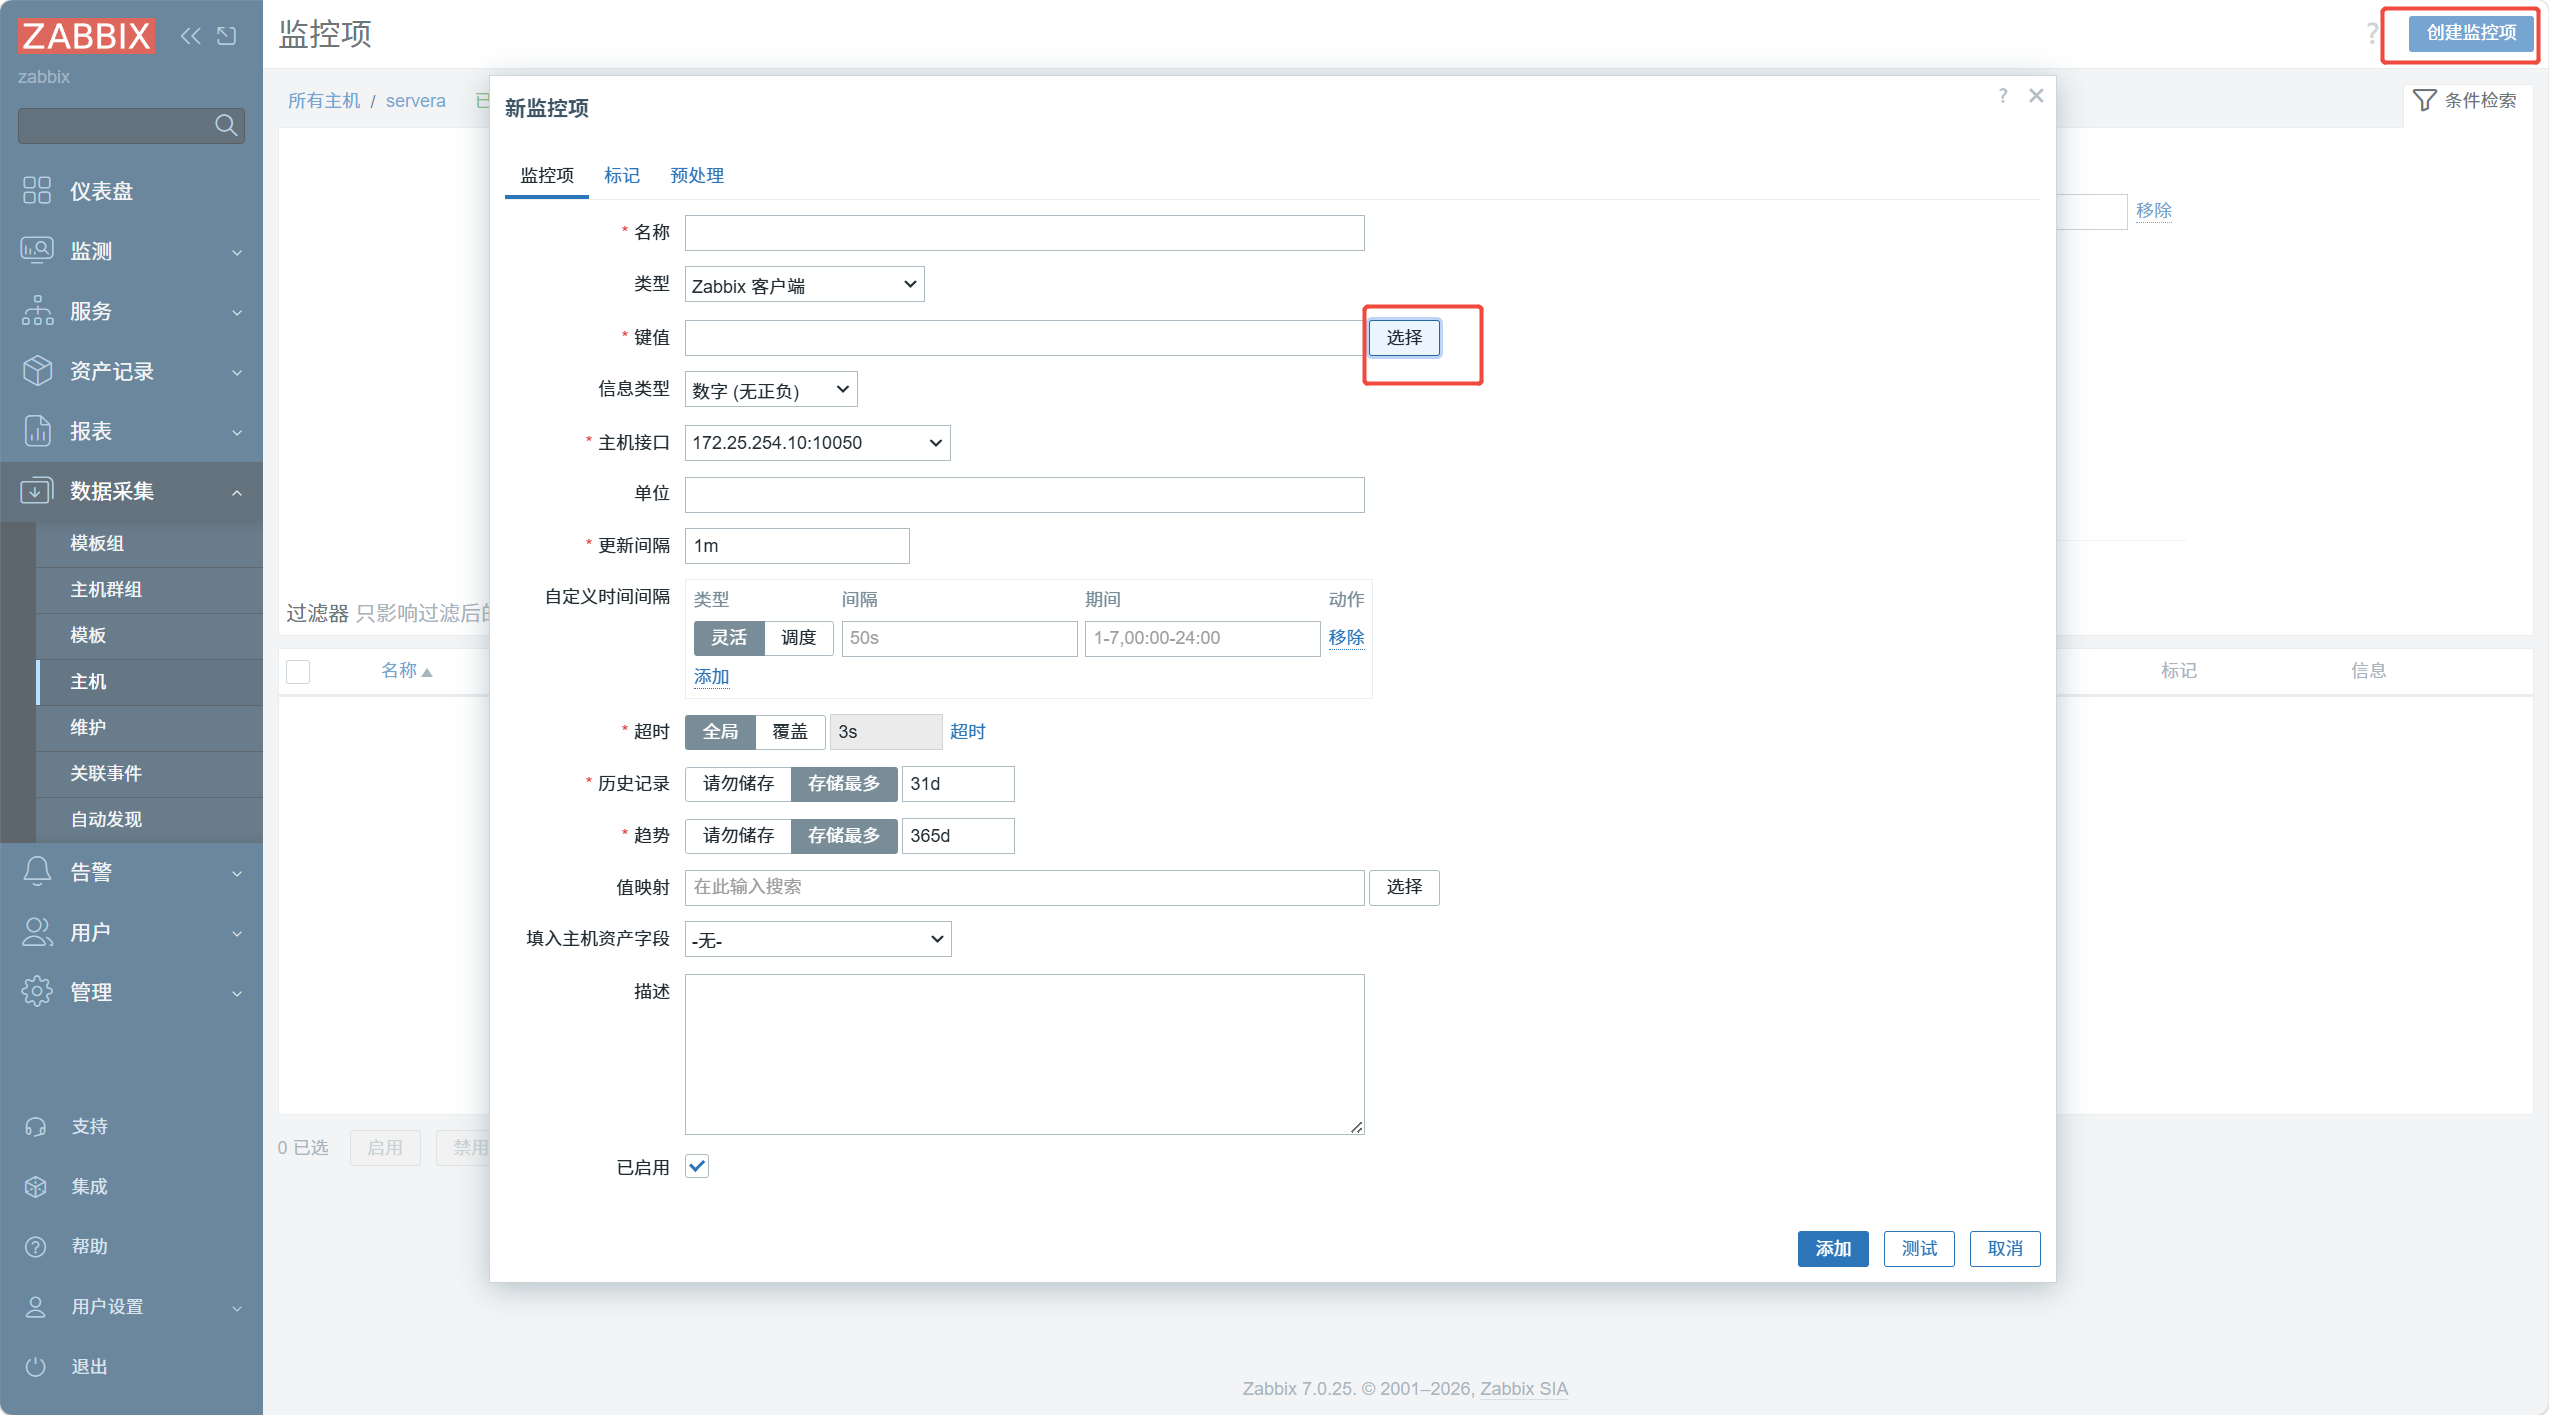This screenshot has width=2549, height=1415.
Task: Open 自动发现 submenu item
Action: pos(149,820)
